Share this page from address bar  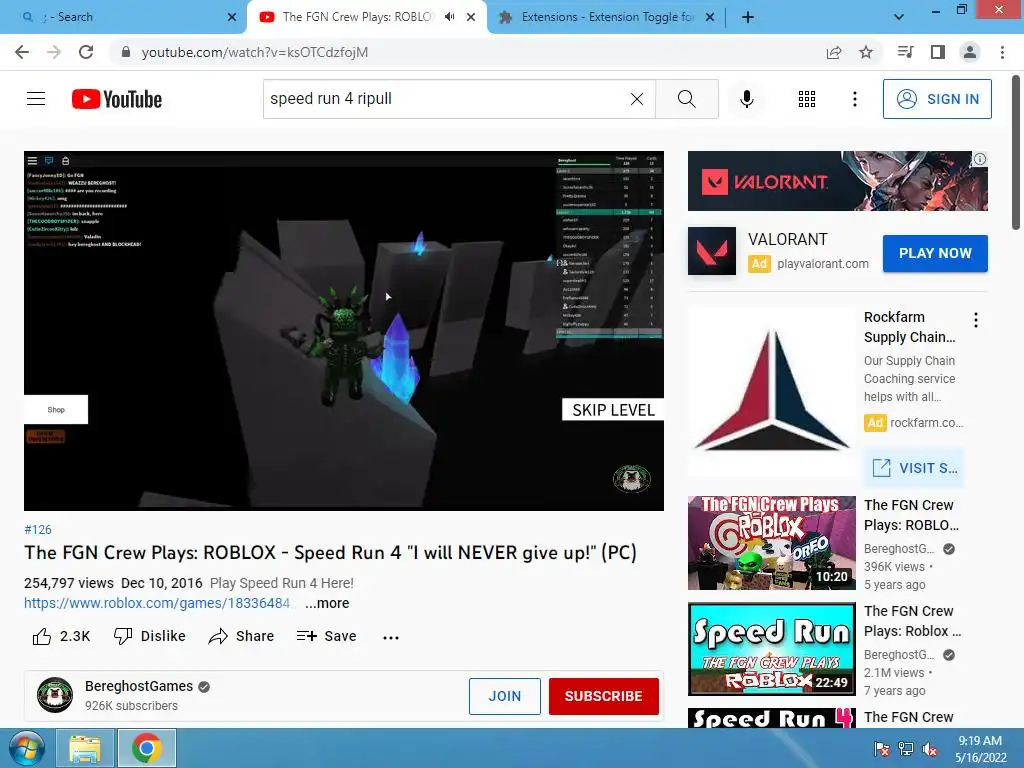[x=834, y=52]
